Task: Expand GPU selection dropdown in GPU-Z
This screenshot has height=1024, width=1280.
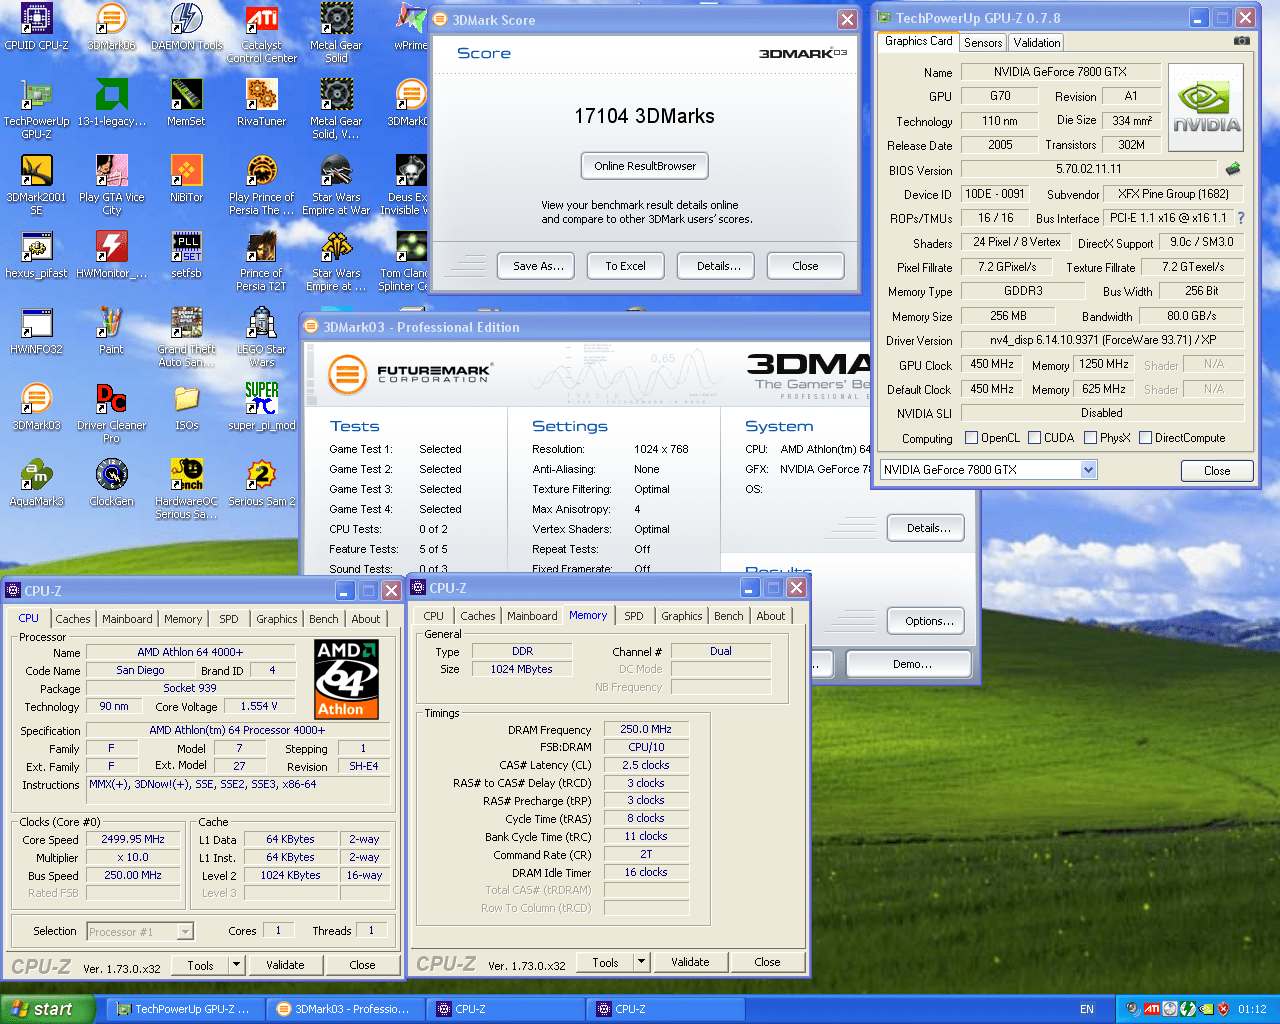Action: [1089, 470]
